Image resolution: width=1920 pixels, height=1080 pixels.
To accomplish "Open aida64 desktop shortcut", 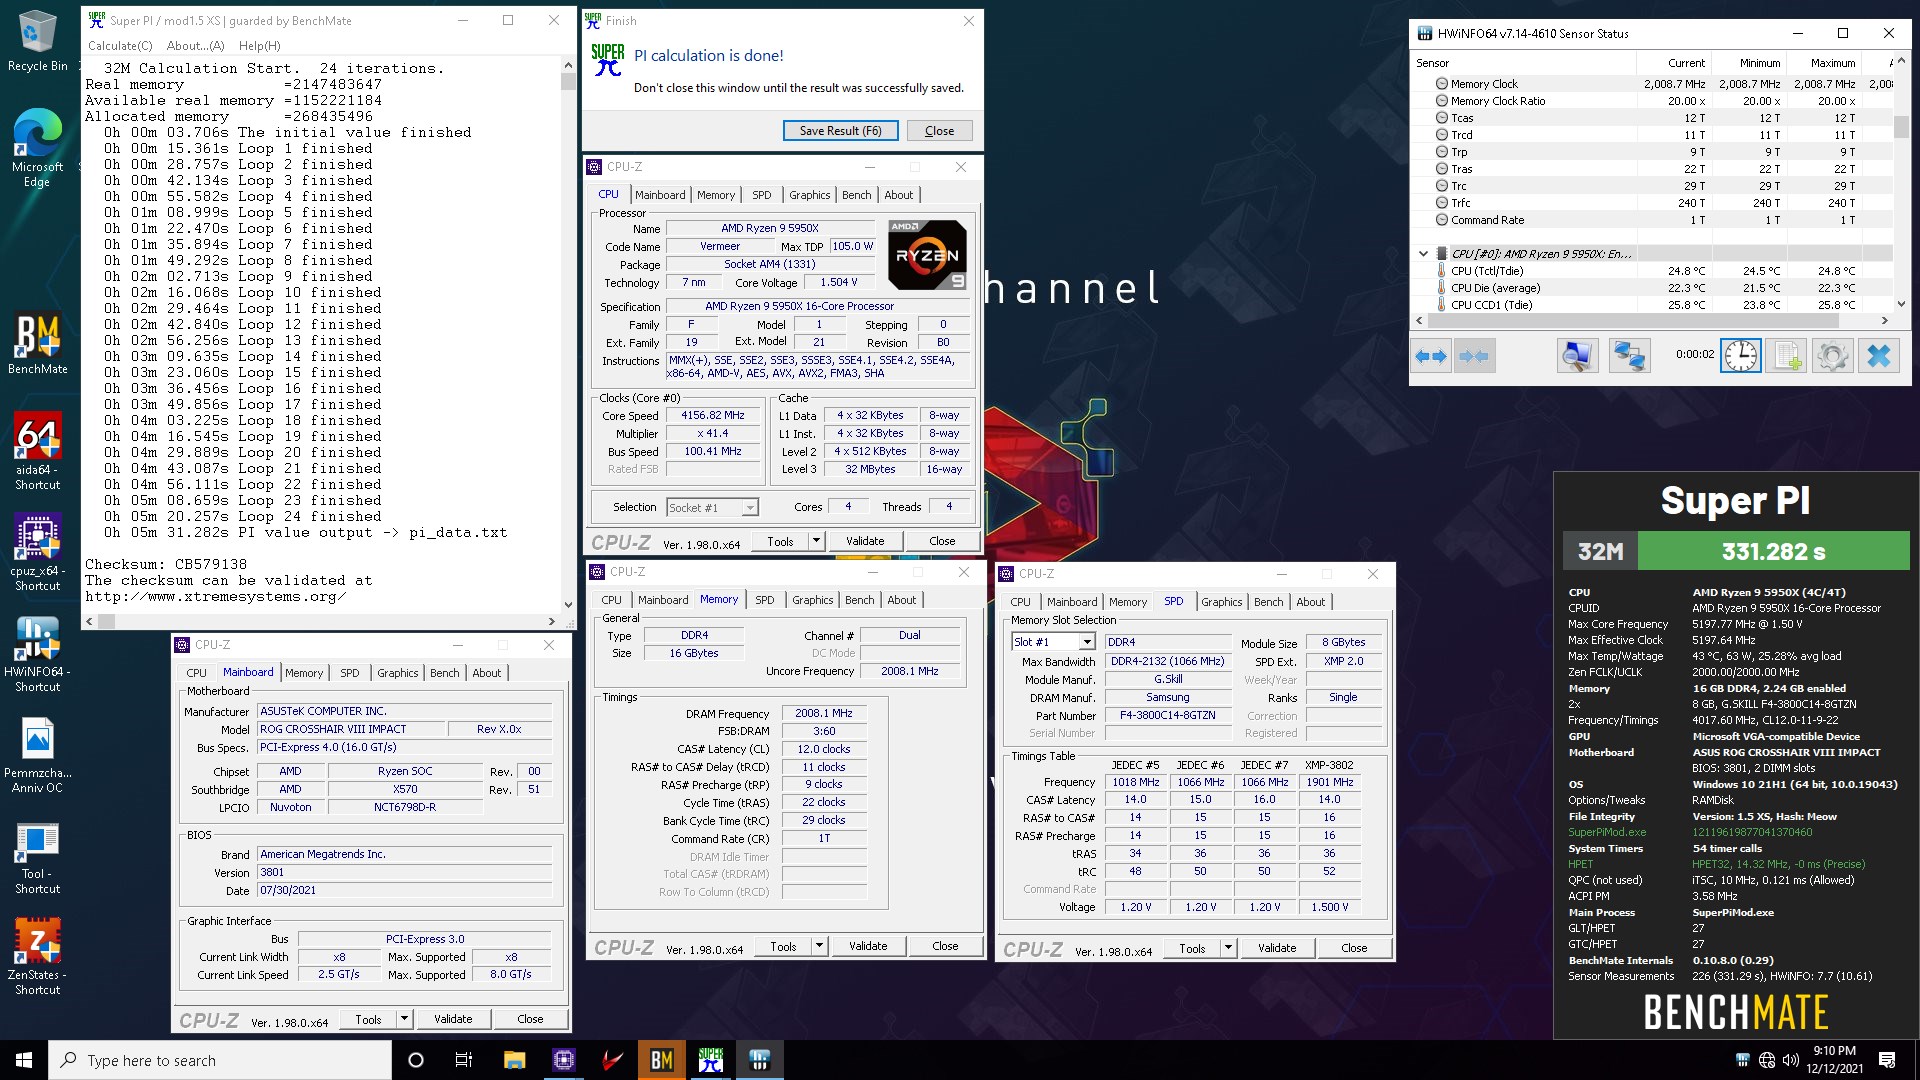I will [38, 451].
